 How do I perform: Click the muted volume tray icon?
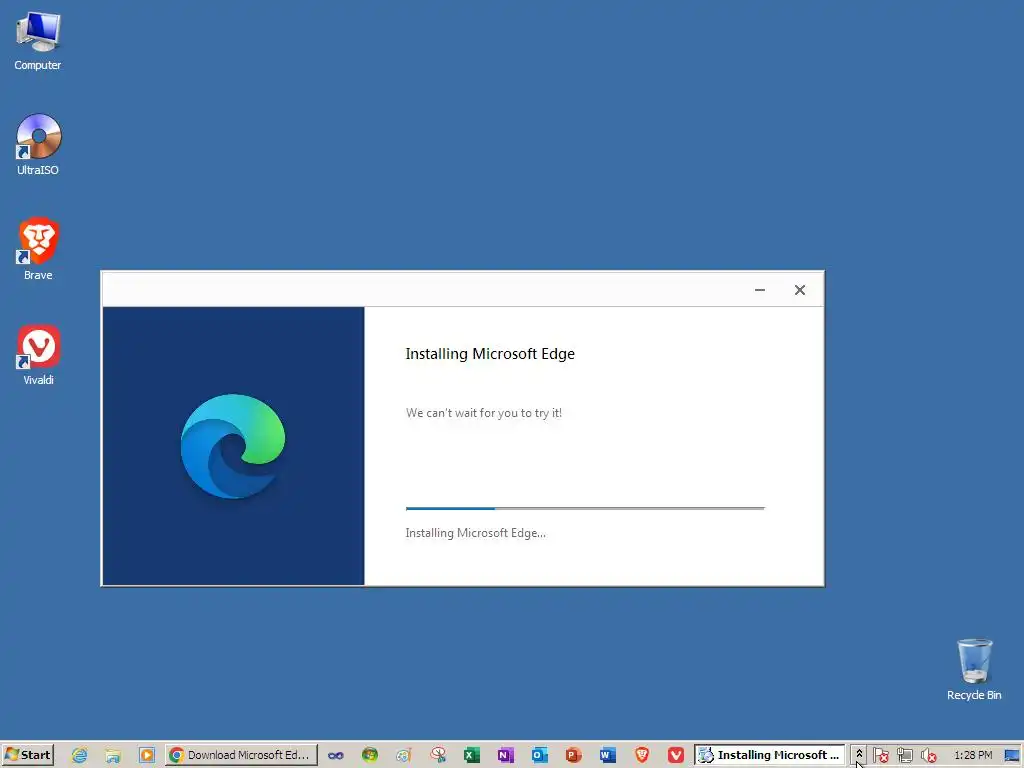coord(928,756)
